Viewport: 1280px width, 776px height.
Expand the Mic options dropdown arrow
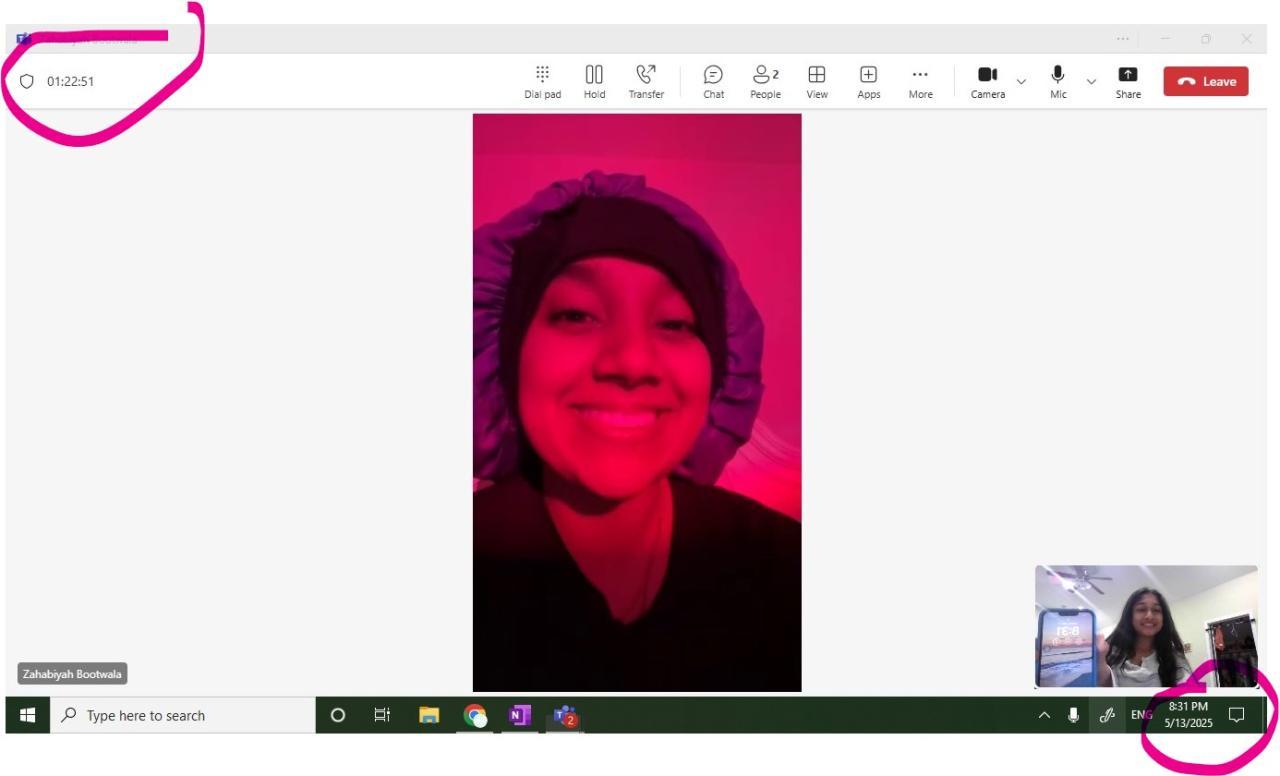coord(1091,81)
